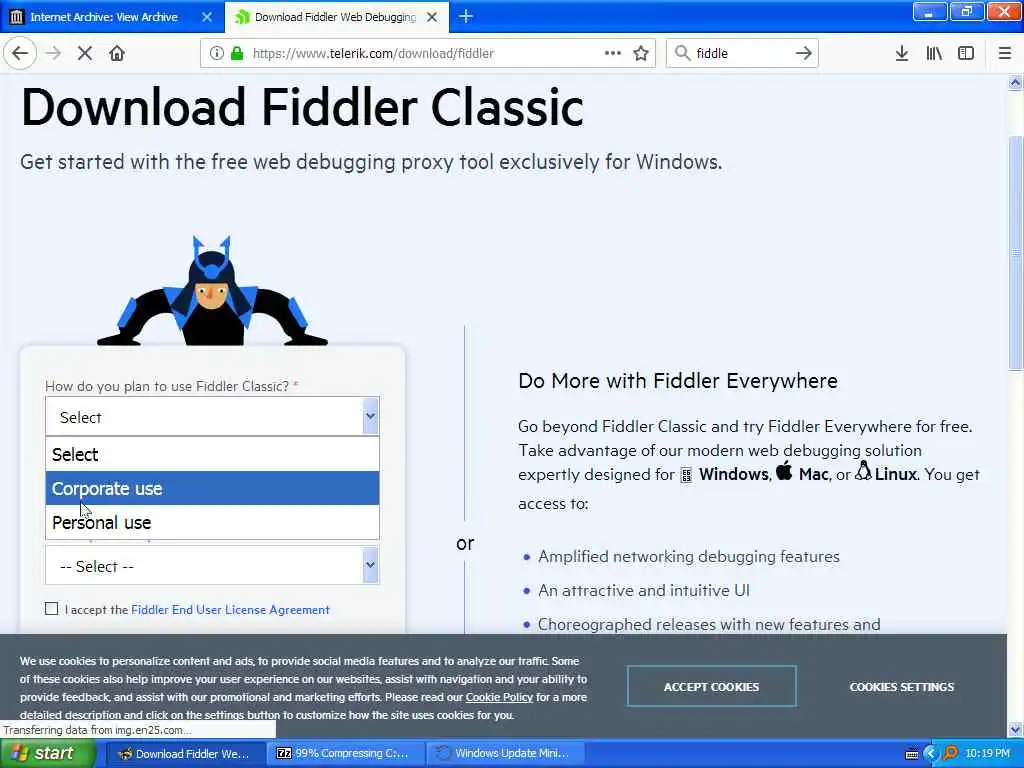Open the library bookshelf icon
The width and height of the screenshot is (1024, 768).
pyautogui.click(x=934, y=53)
